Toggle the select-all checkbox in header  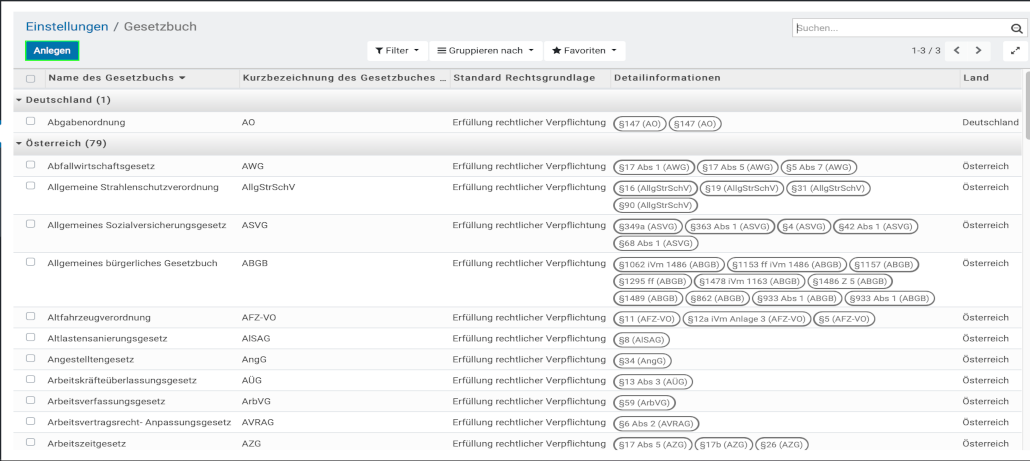coord(30,78)
